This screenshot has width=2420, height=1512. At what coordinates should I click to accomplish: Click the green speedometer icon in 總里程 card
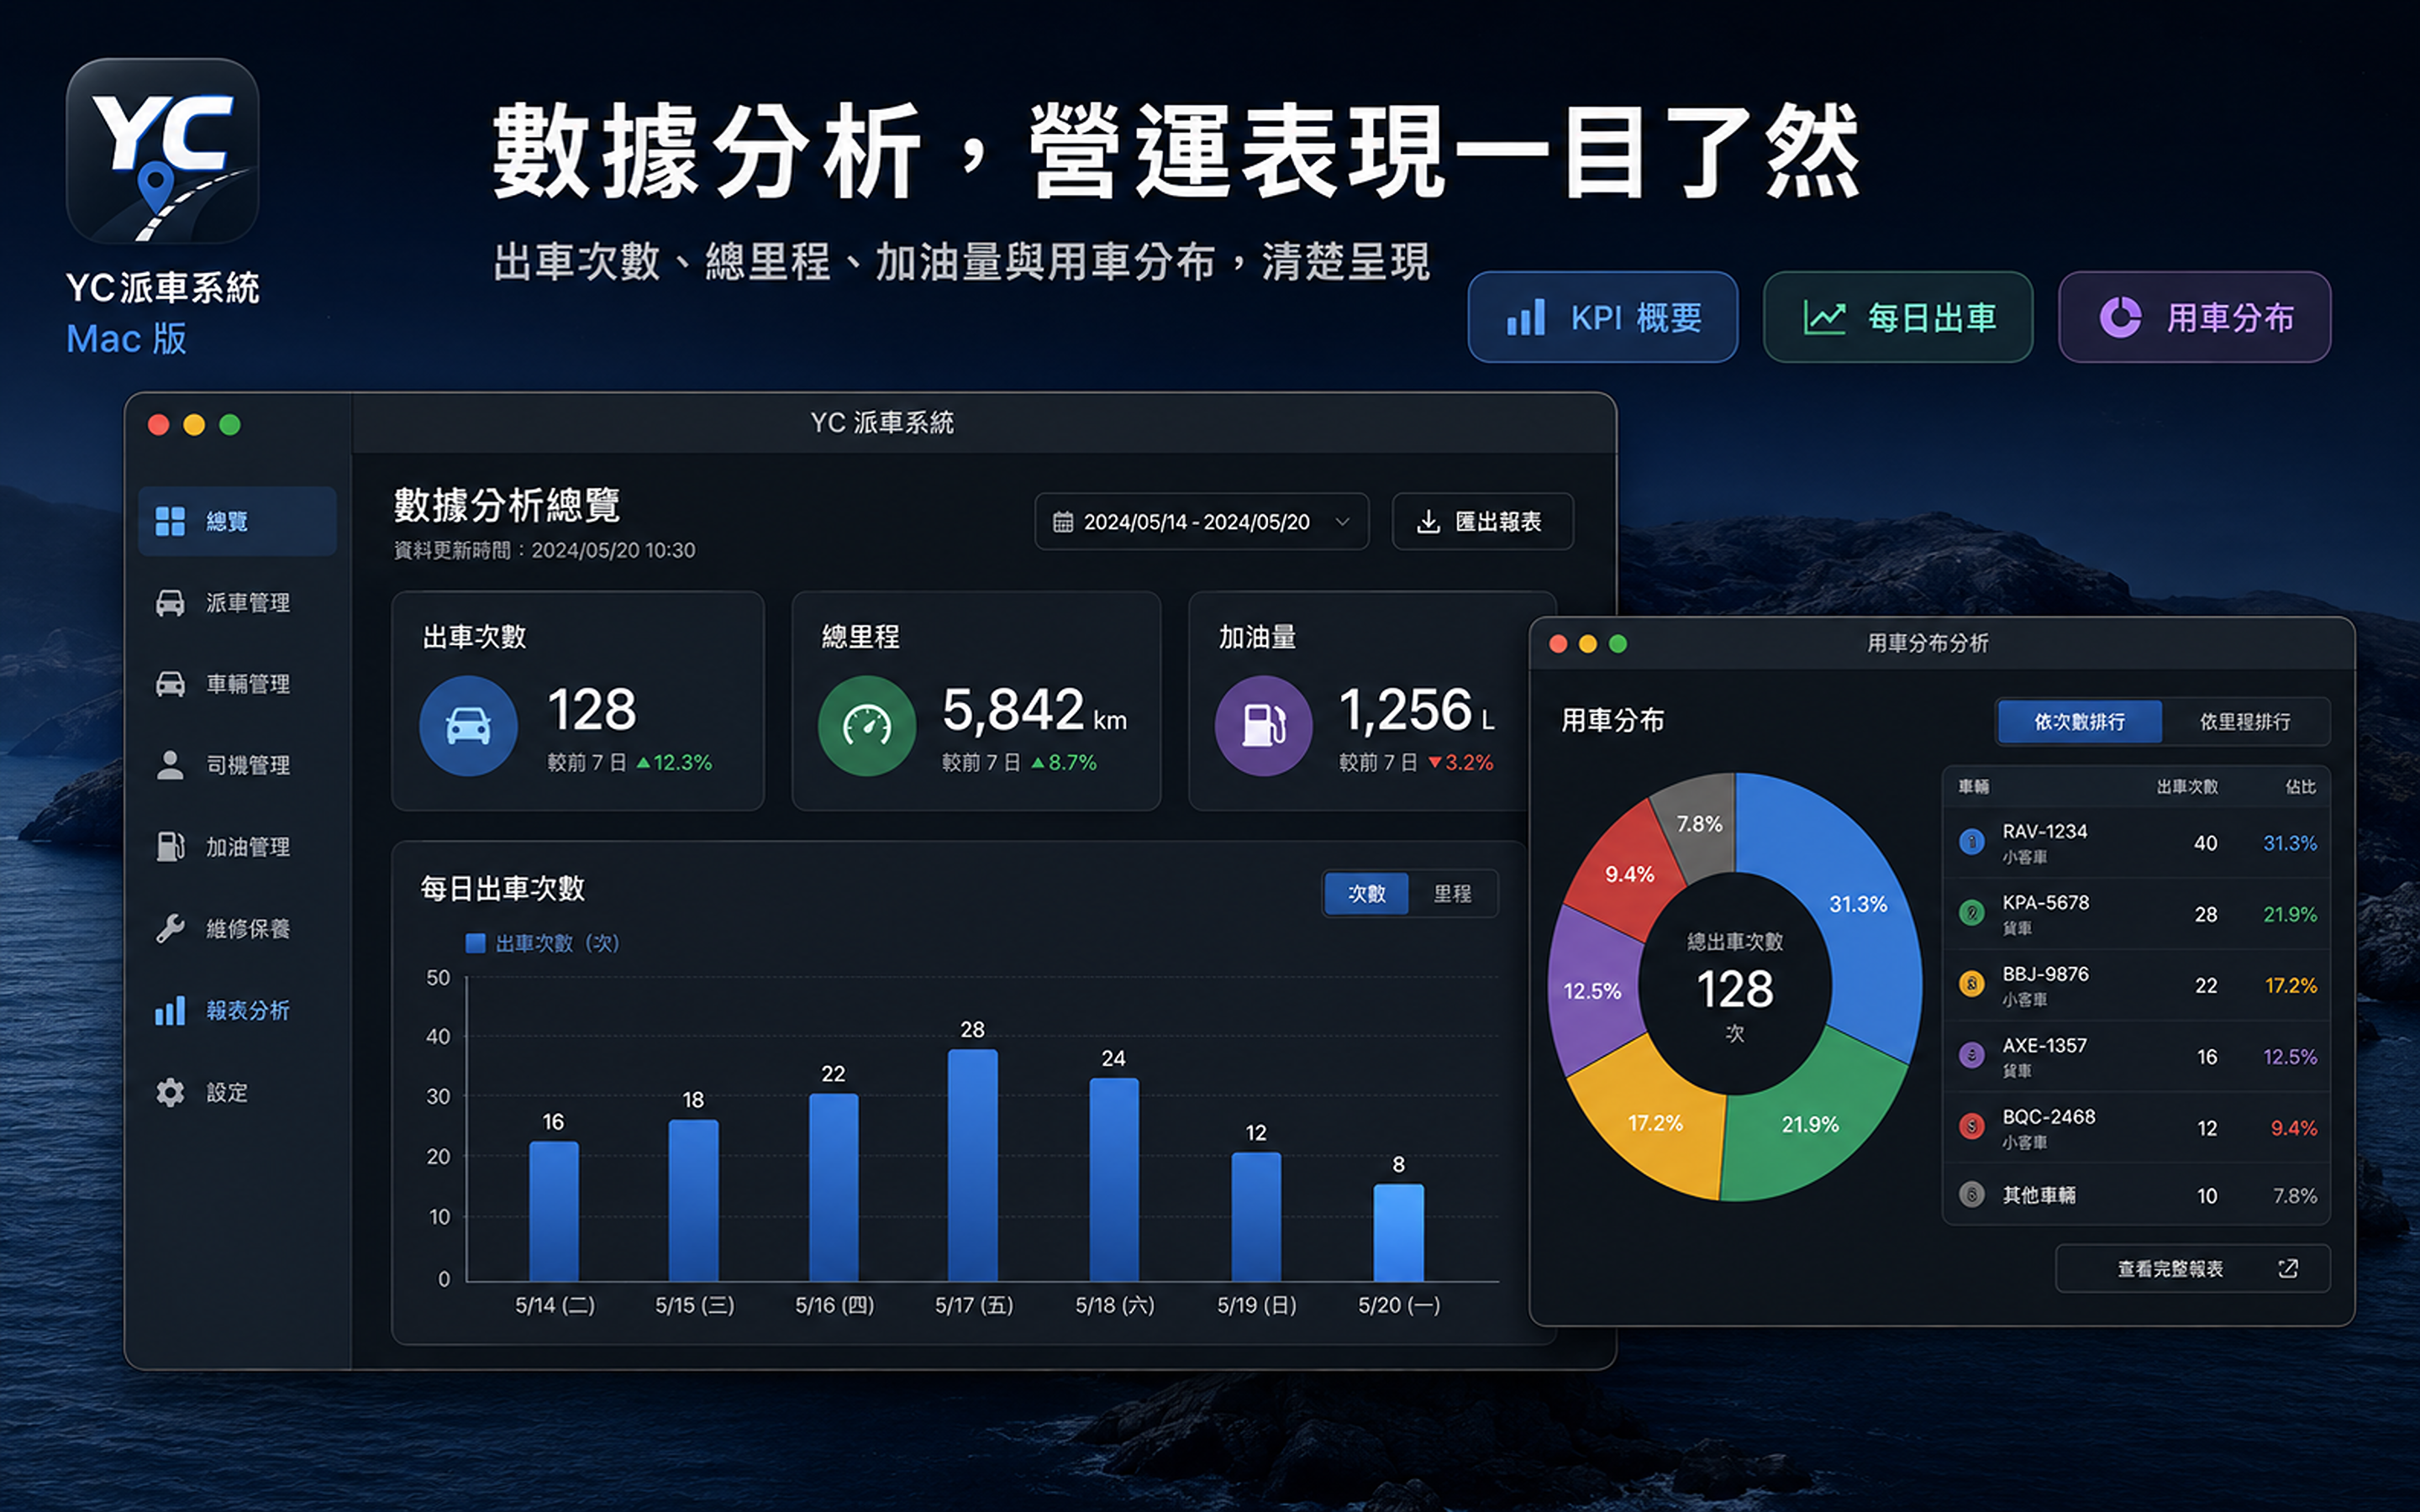[867, 726]
